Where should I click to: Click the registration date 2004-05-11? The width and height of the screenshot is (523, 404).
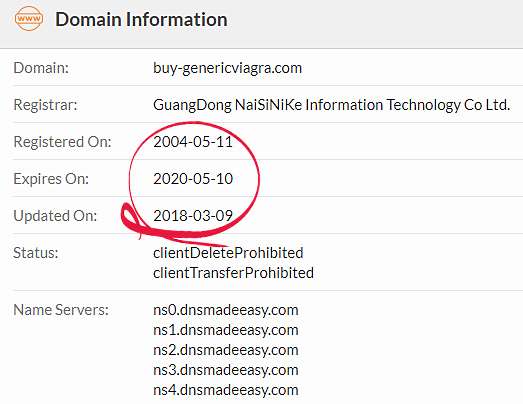pyautogui.click(x=193, y=142)
